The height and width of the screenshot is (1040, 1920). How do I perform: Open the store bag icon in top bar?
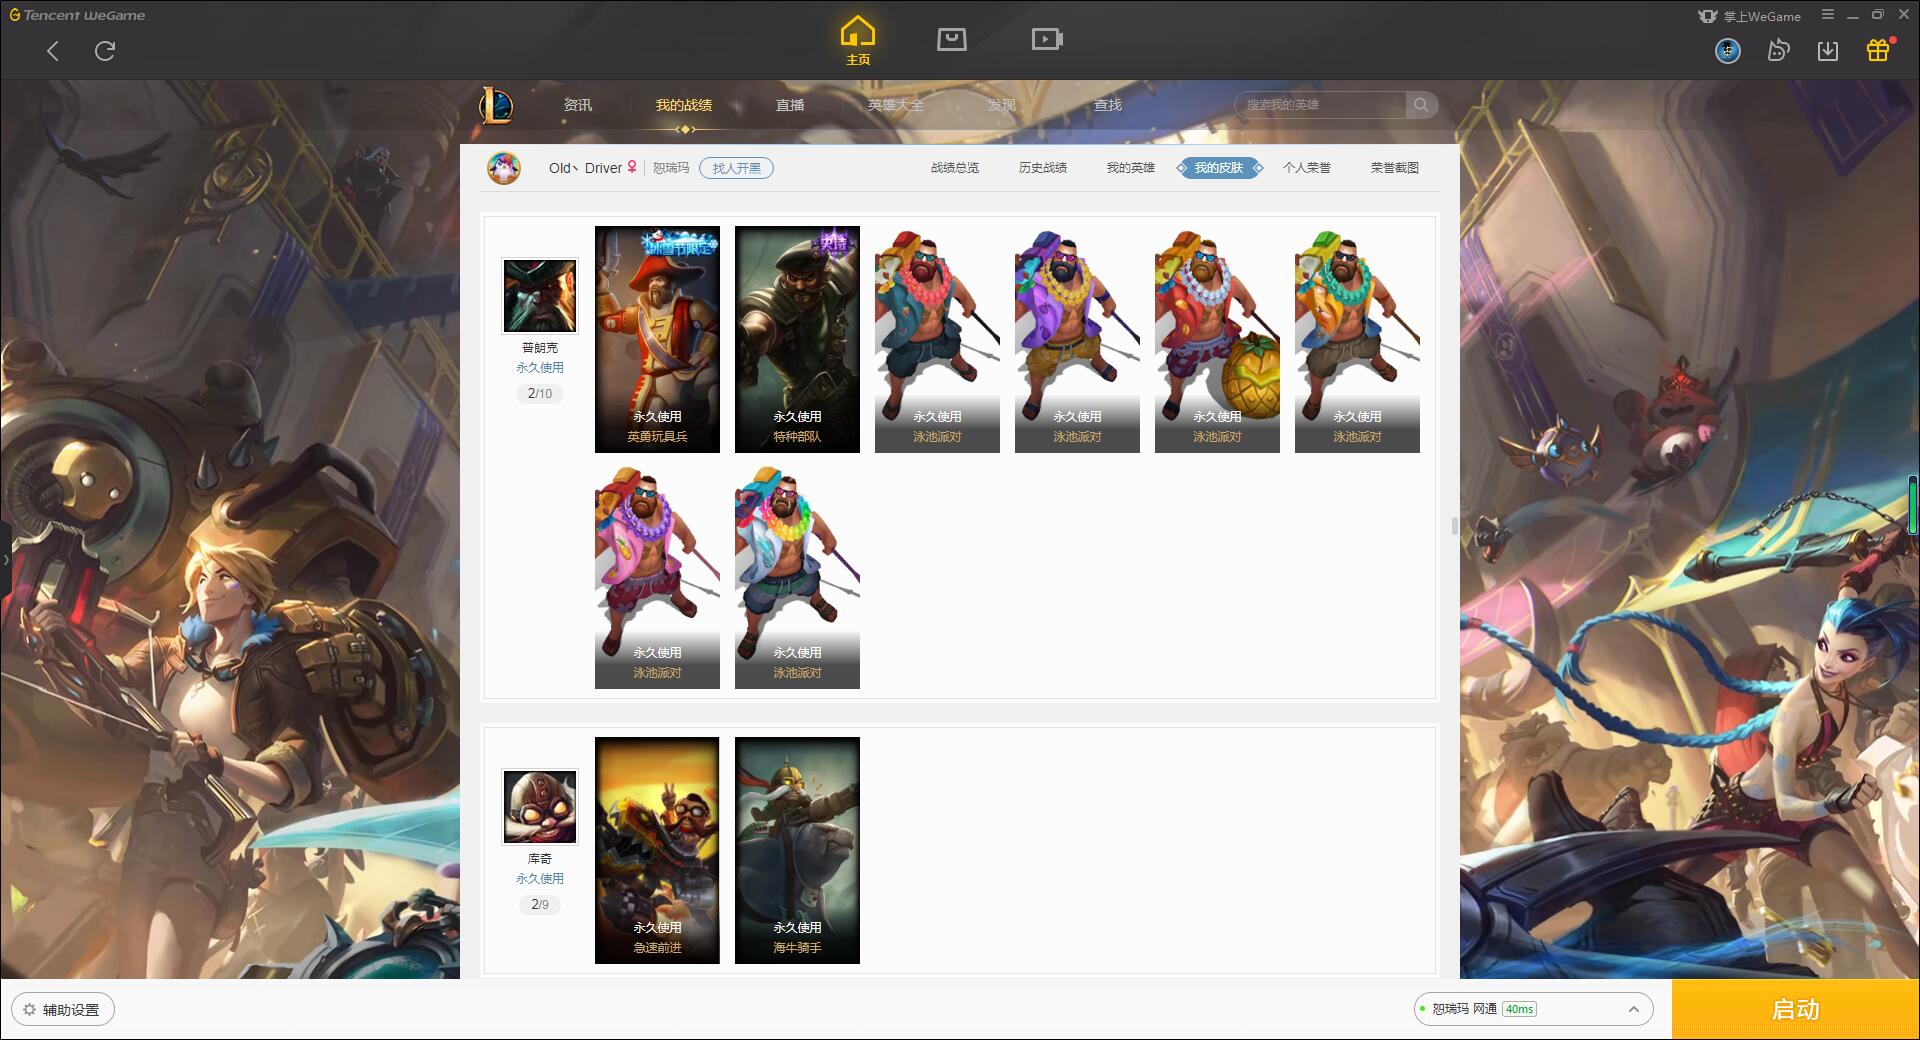coord(951,39)
